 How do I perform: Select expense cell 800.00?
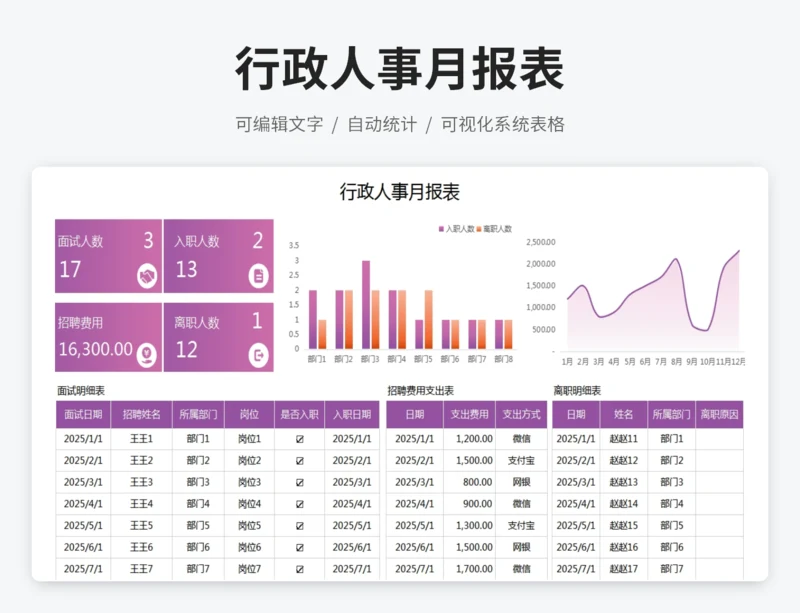469,482
